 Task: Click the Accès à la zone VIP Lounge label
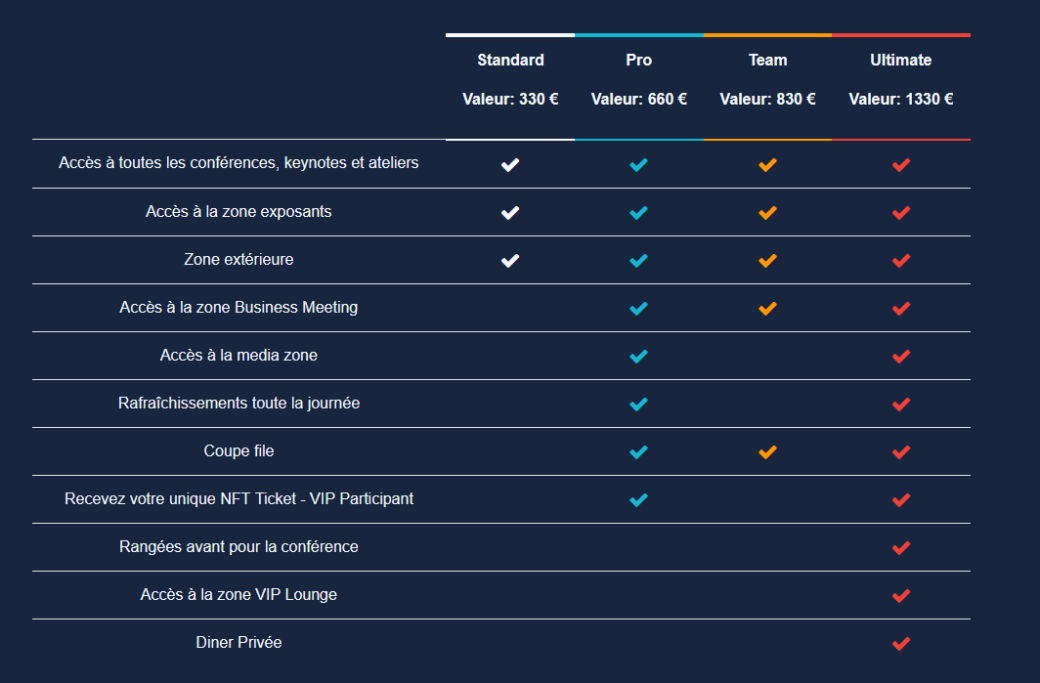click(239, 595)
